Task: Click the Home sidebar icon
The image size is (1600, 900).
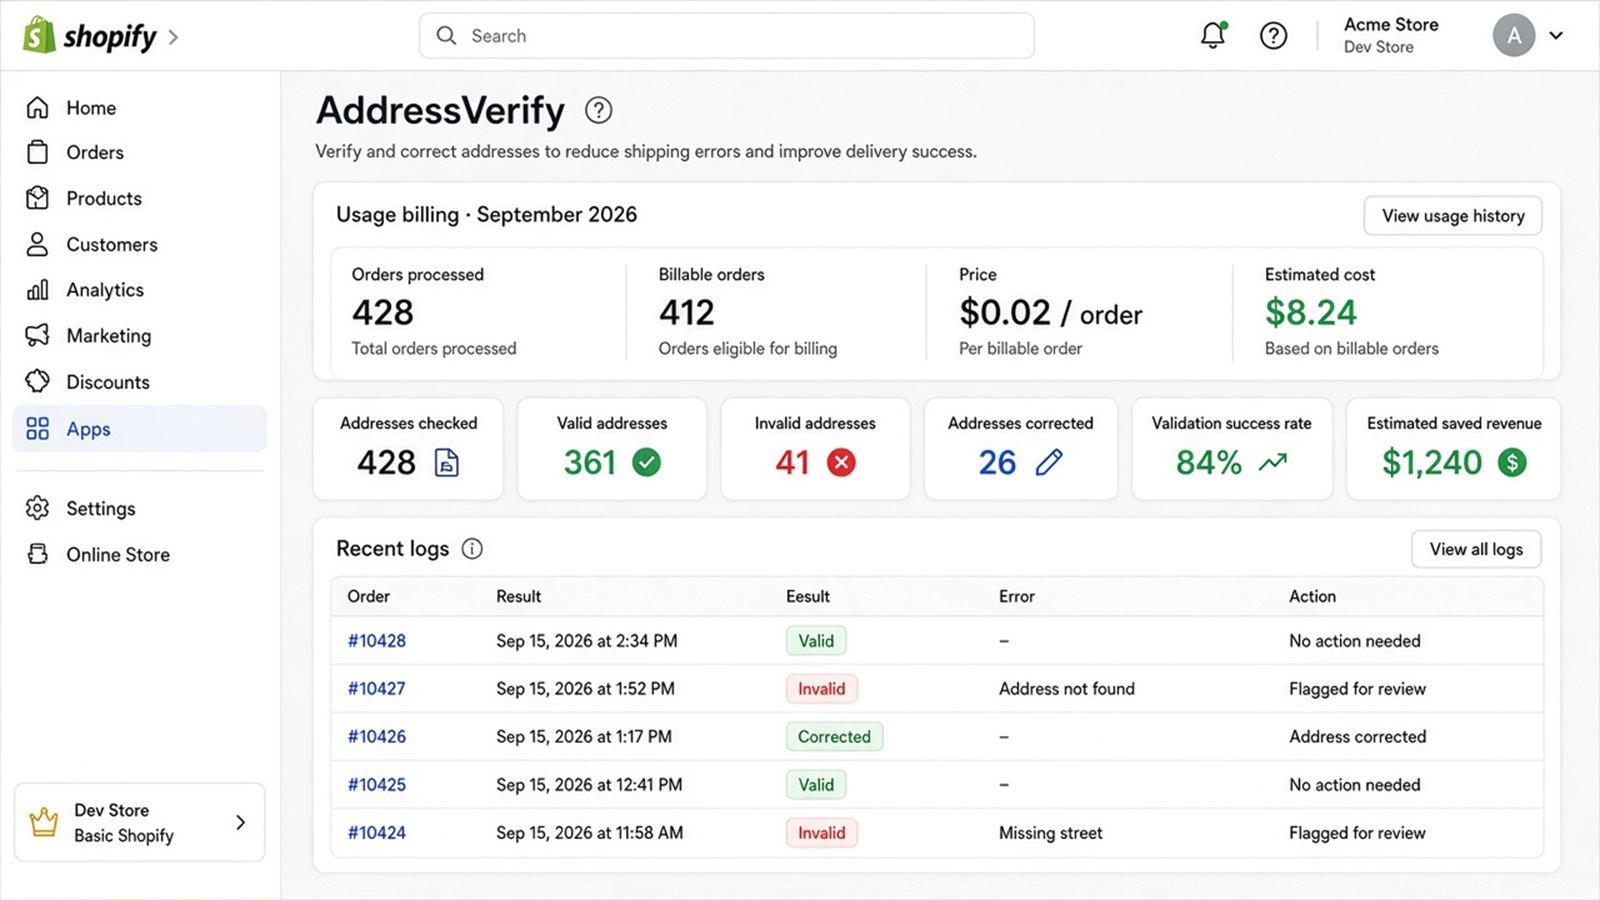Action: 38,107
